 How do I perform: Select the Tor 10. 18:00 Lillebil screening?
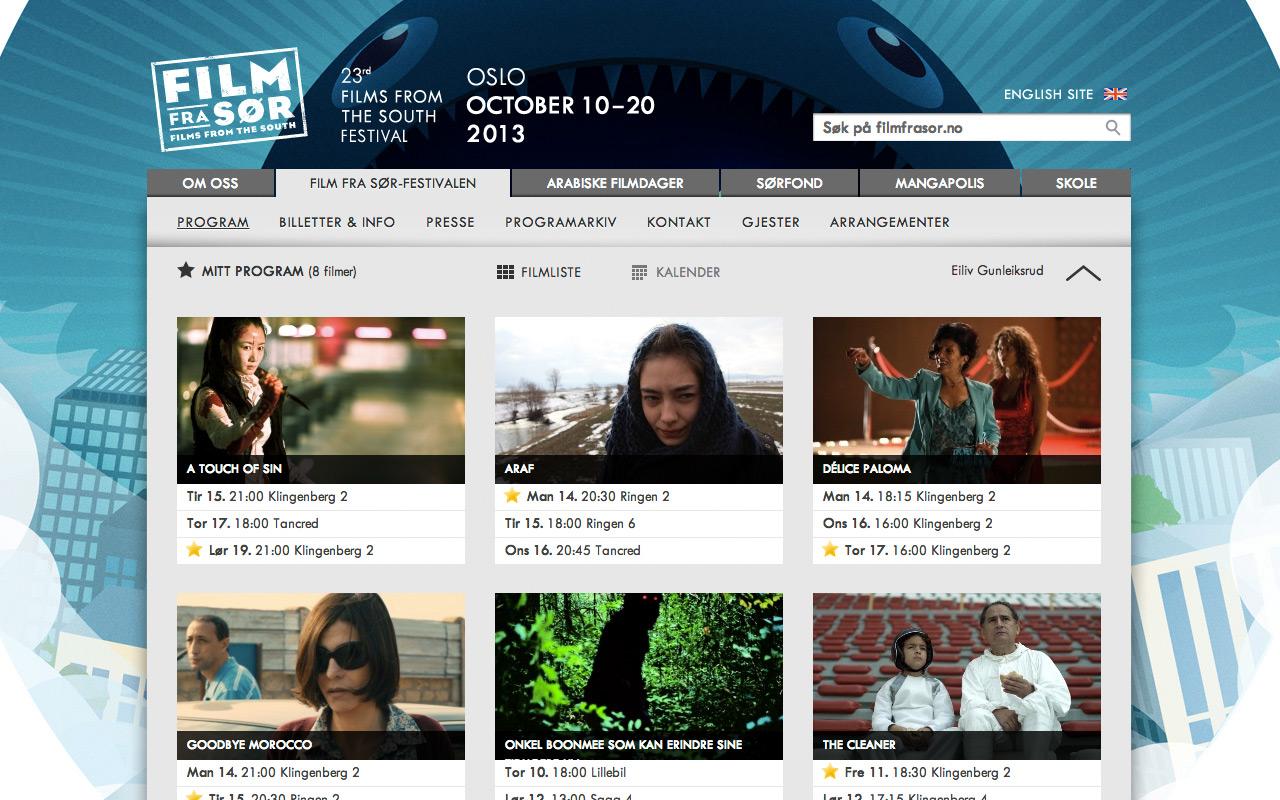pos(639,772)
